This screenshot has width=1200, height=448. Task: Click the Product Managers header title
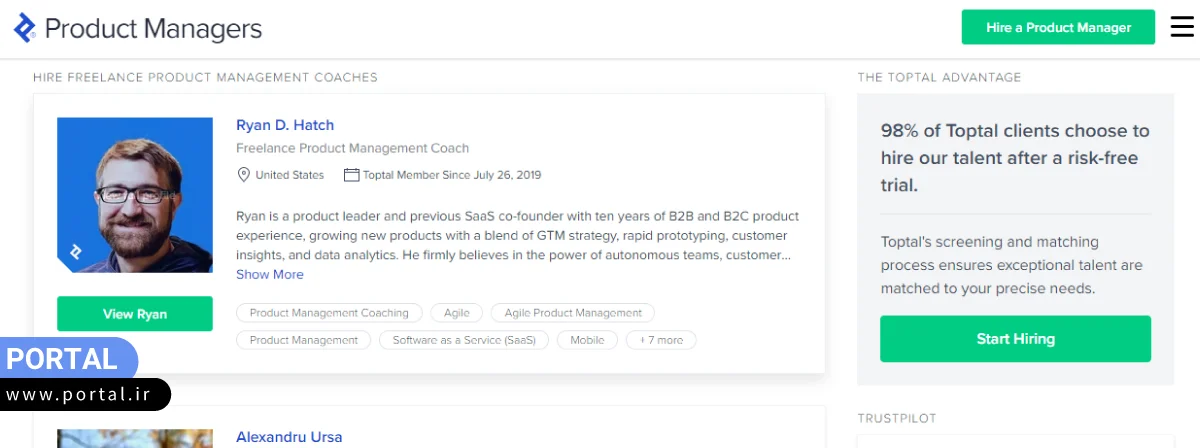153,29
